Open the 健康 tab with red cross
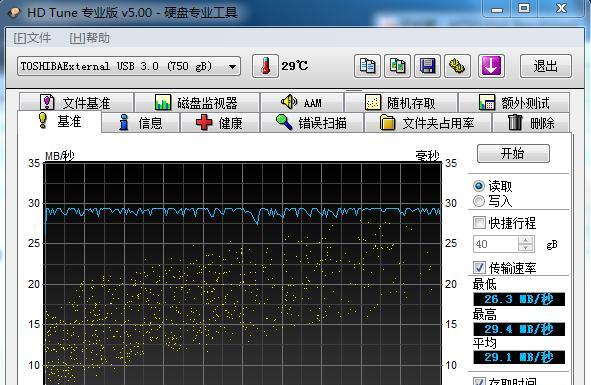The height and width of the screenshot is (385, 591). point(220,123)
